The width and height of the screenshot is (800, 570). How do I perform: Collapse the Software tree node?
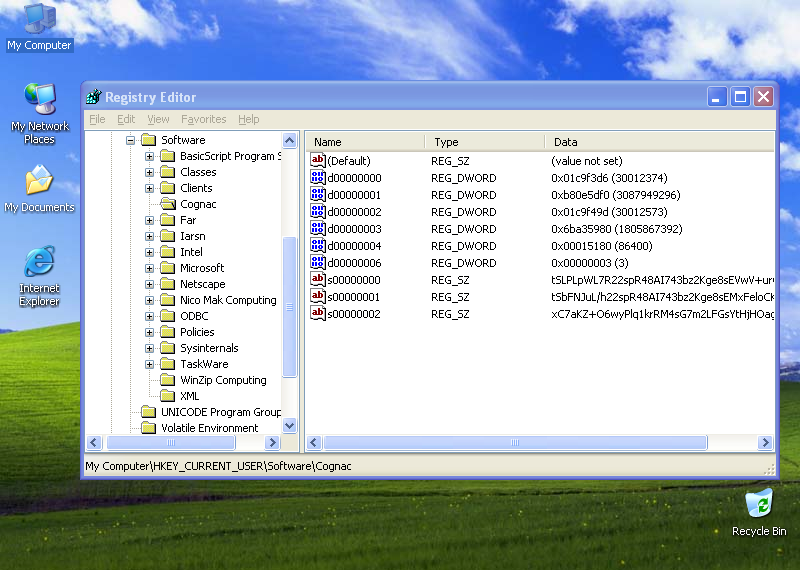pos(131,140)
